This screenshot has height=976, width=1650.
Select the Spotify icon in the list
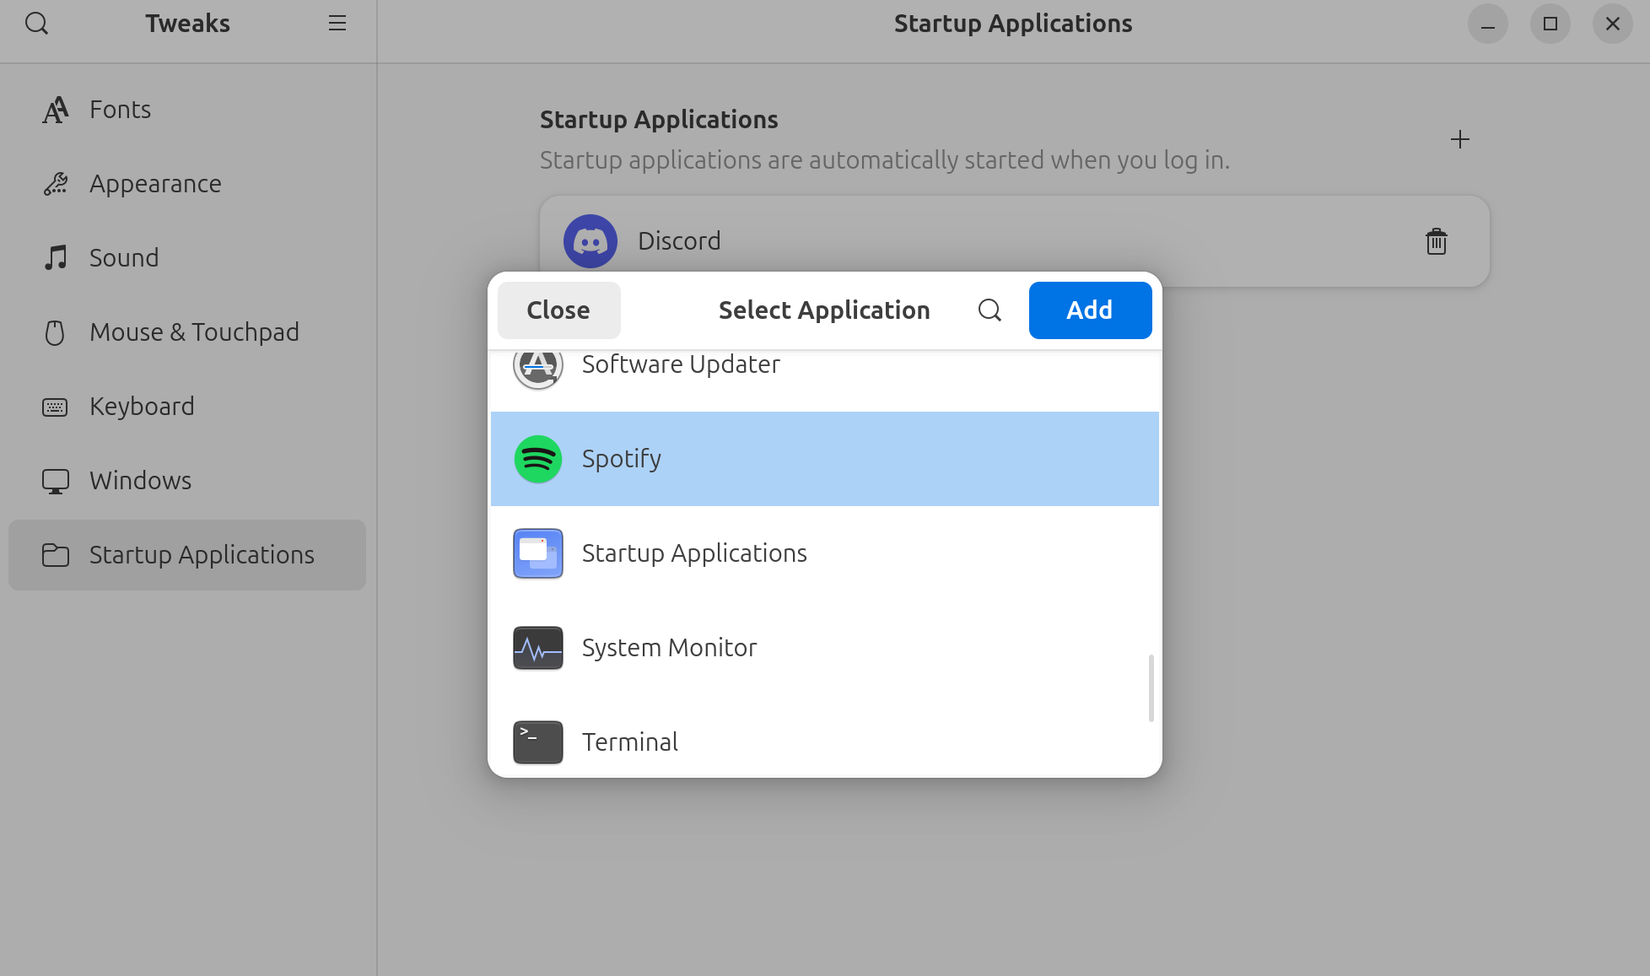(537, 459)
